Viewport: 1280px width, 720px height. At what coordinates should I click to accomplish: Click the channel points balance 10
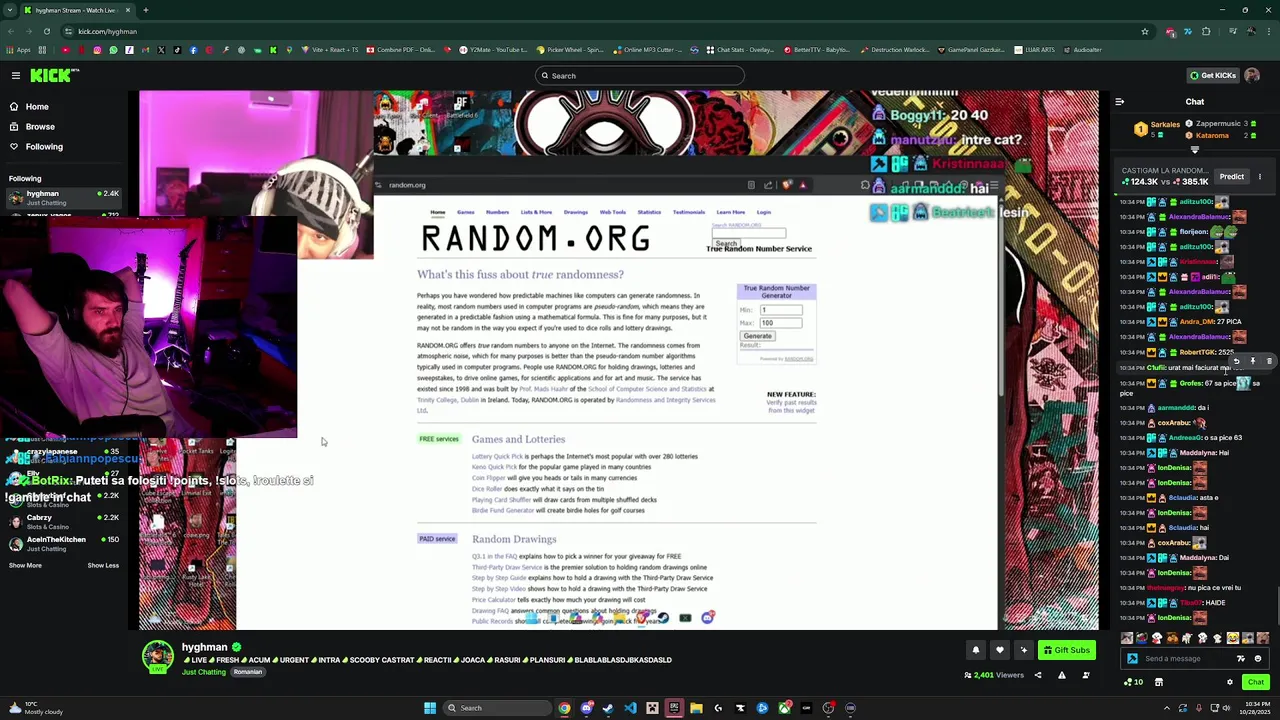click(1133, 682)
